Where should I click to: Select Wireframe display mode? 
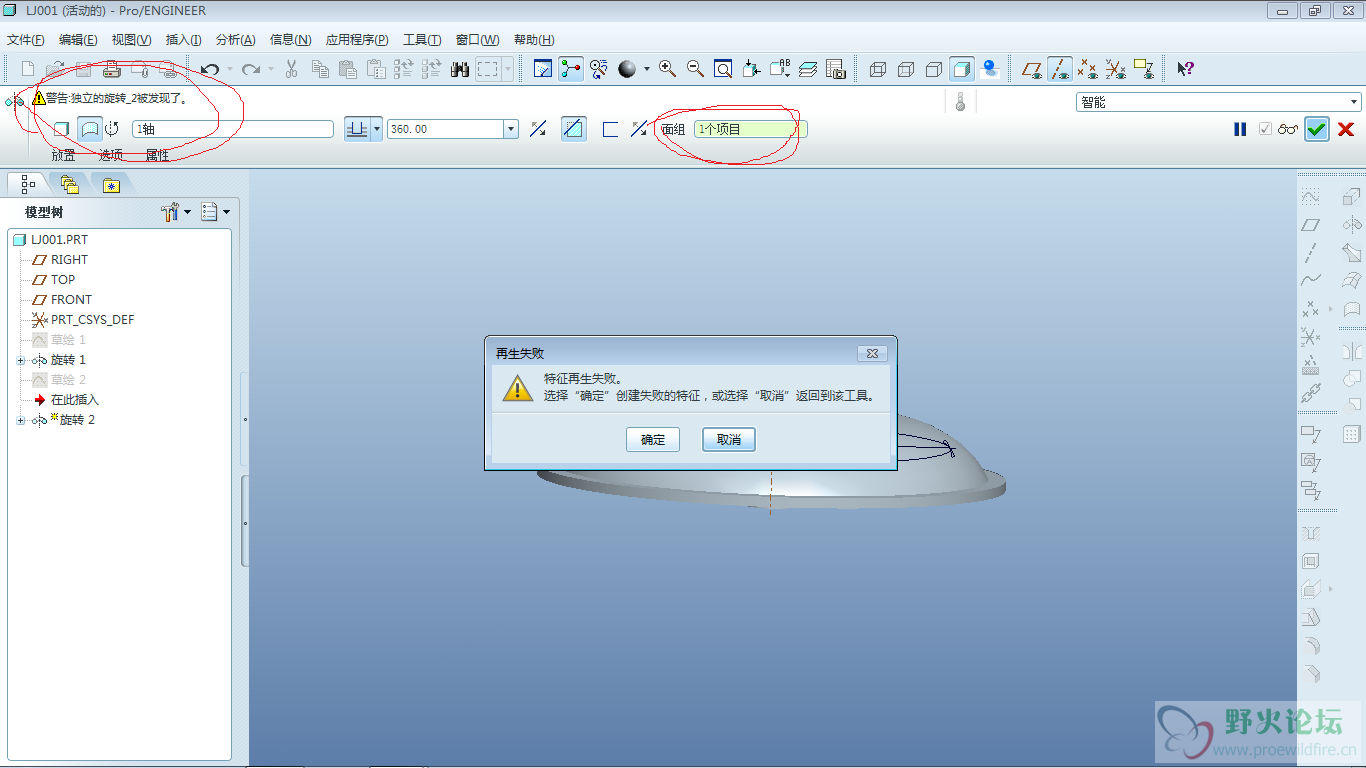(878, 69)
